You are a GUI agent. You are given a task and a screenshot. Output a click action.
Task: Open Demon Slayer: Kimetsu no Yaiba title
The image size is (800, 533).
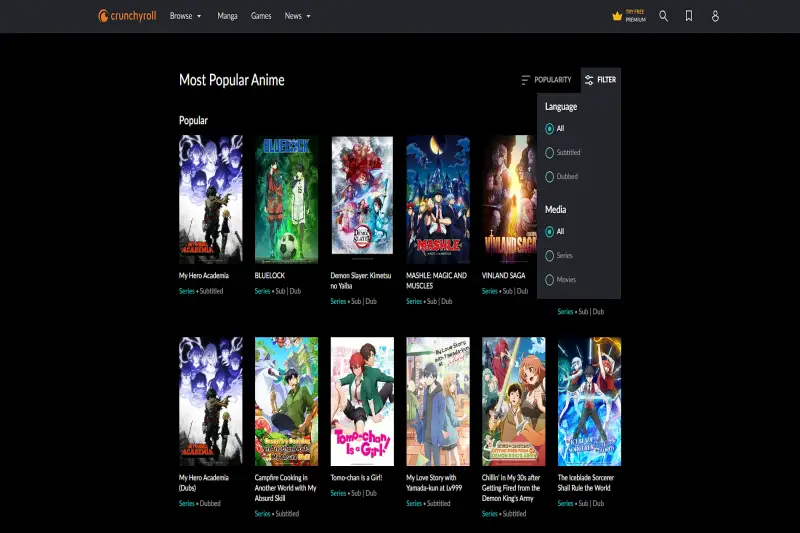[x=361, y=281]
